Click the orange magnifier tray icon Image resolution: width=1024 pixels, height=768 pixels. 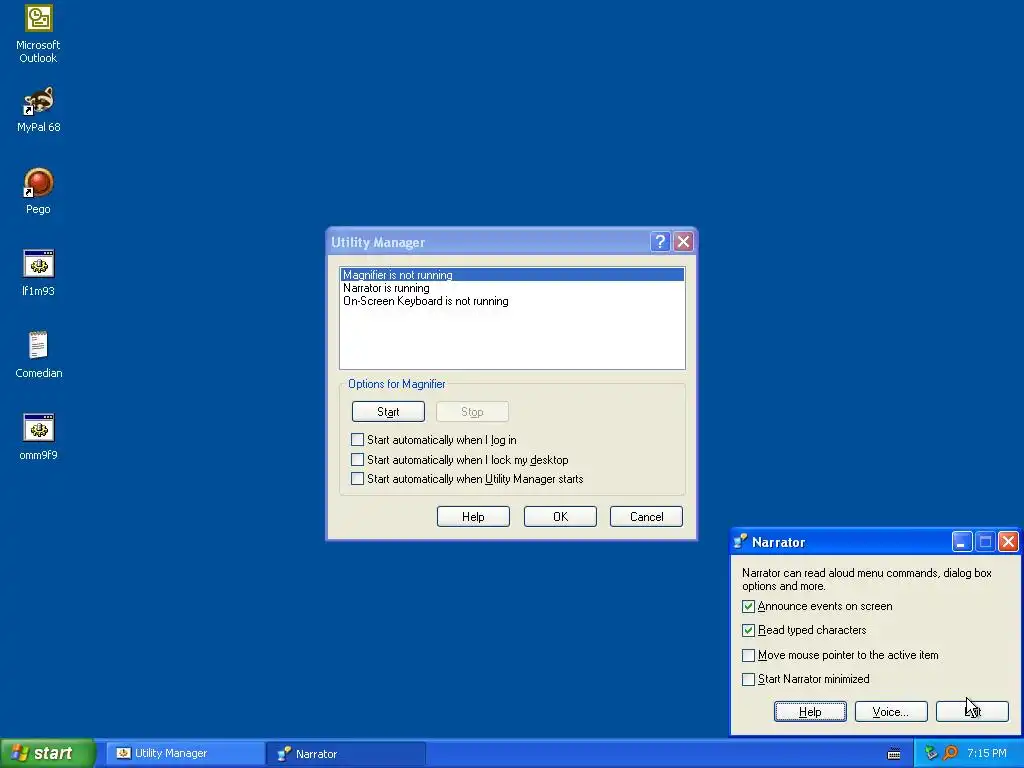(950, 753)
